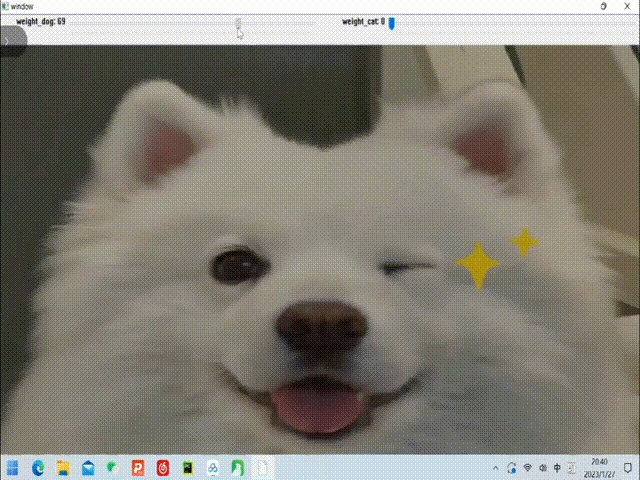The width and height of the screenshot is (640, 480).
Task: Click the weight_dog: 69 label
Action: [x=41, y=21]
